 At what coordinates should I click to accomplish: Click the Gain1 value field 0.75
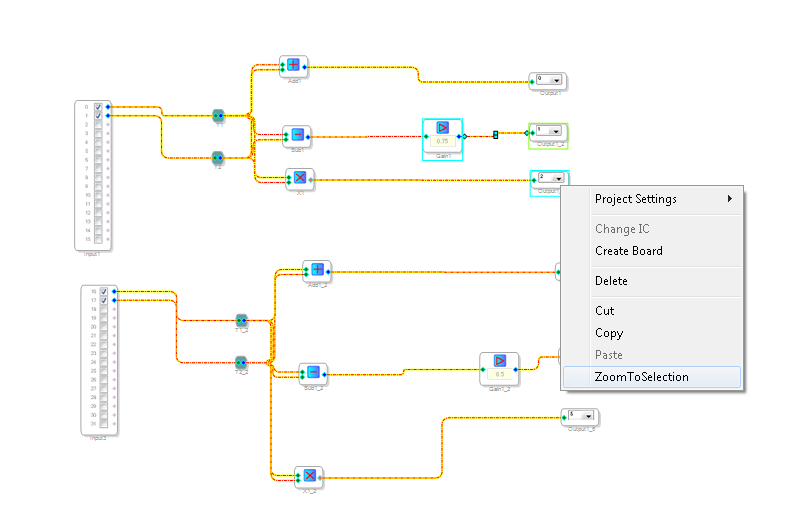click(443, 141)
